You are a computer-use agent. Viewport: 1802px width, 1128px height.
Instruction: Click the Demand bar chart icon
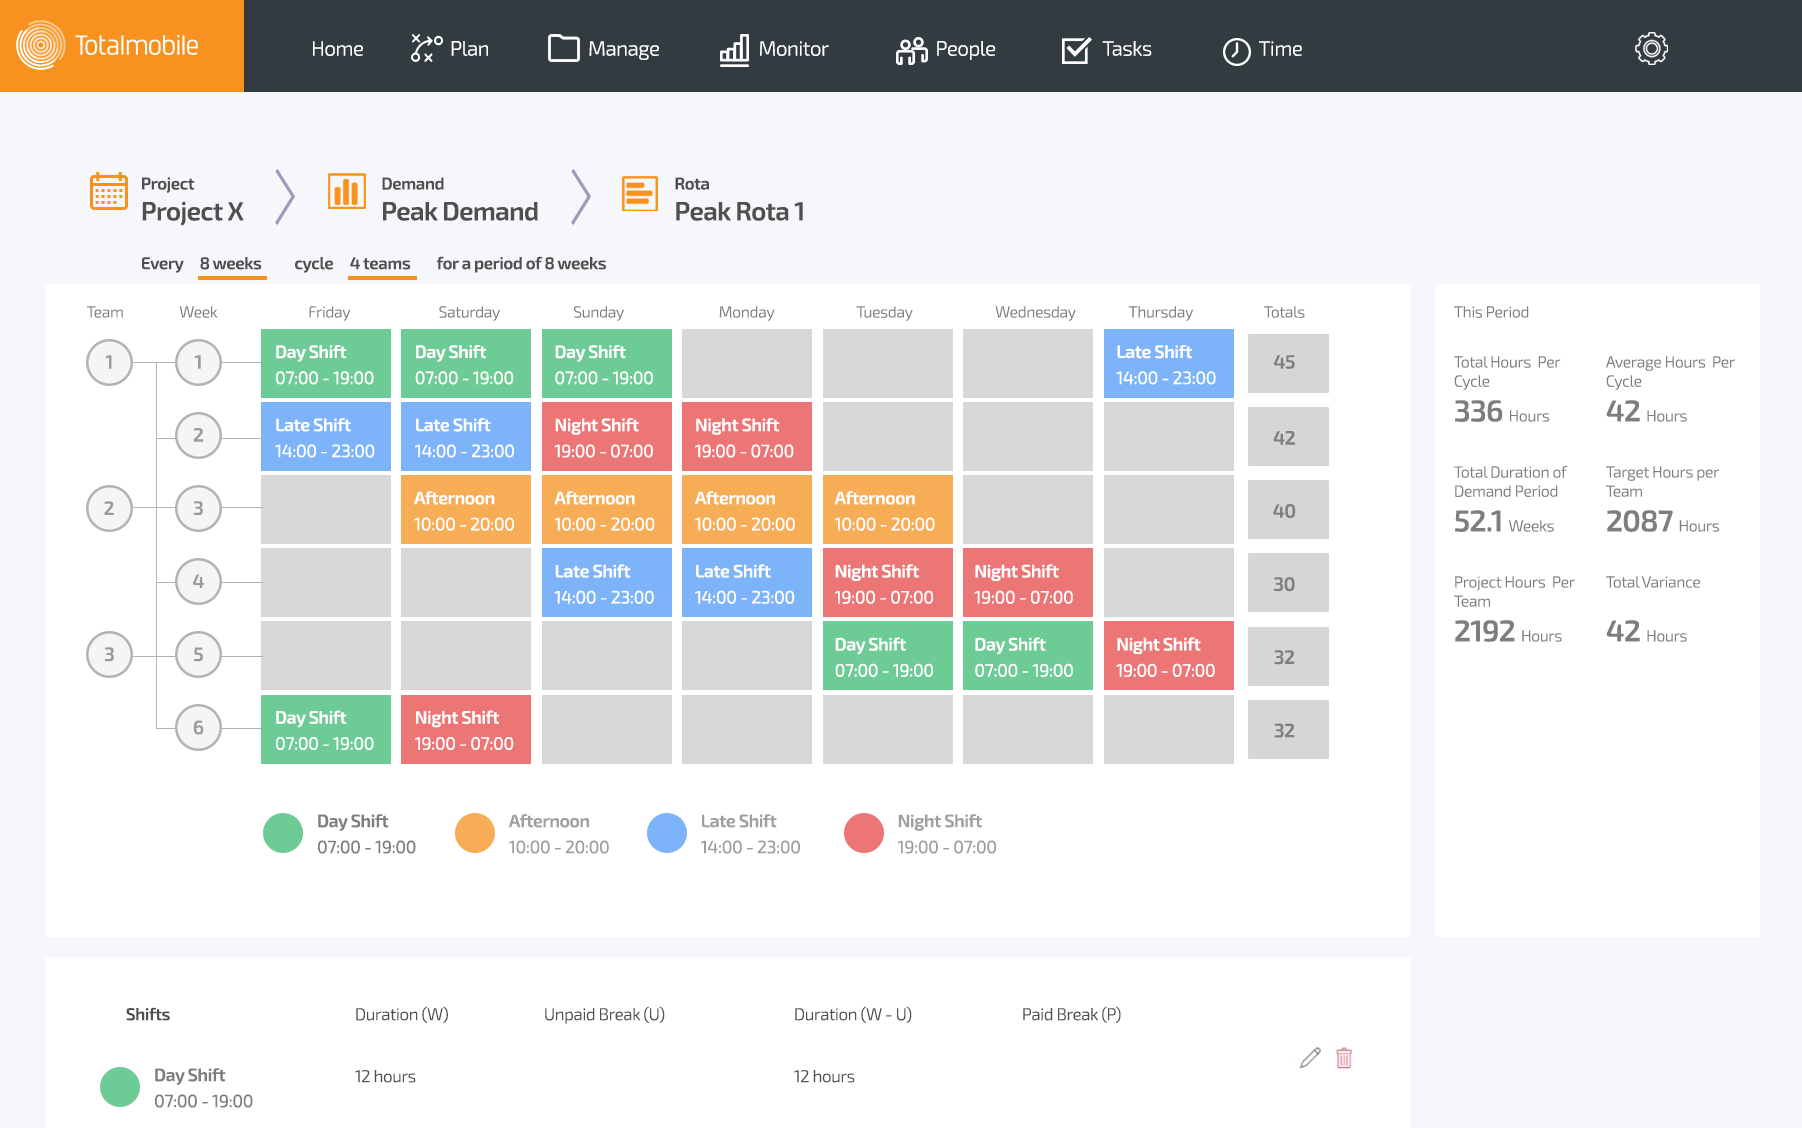[x=347, y=190]
